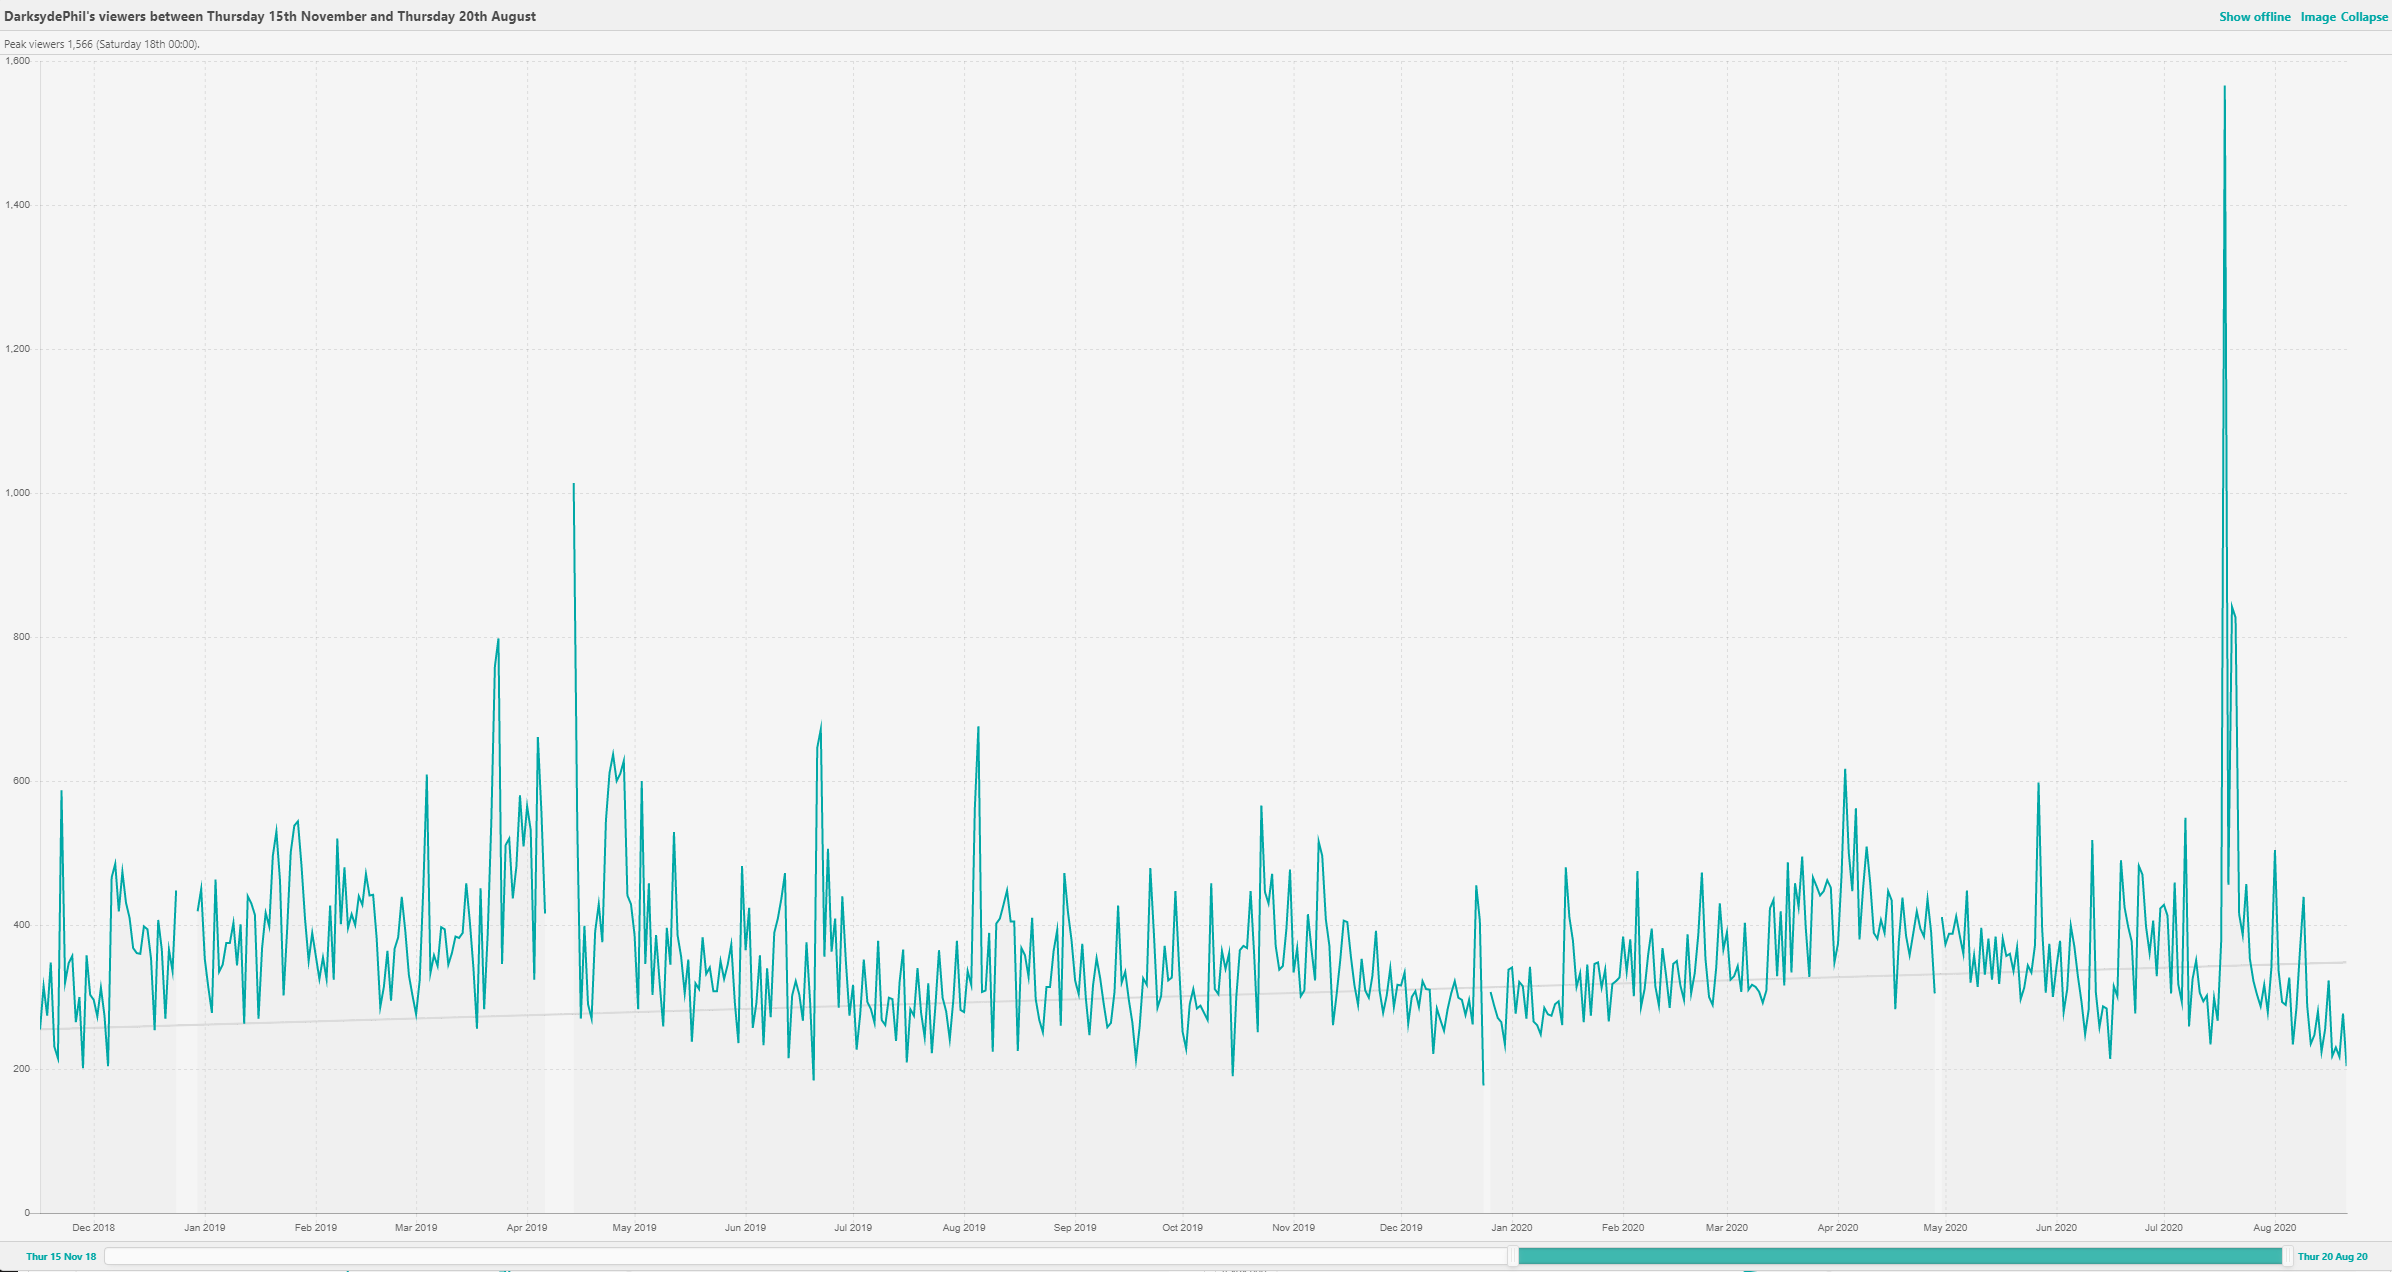Click the DarksydePhil's viewers chart title

(270, 17)
